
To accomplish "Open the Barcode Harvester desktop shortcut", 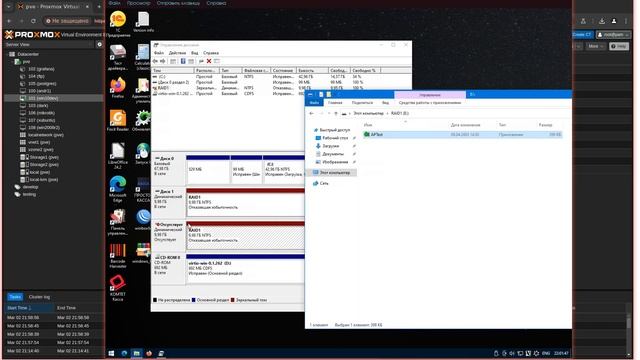I will tap(118, 256).
